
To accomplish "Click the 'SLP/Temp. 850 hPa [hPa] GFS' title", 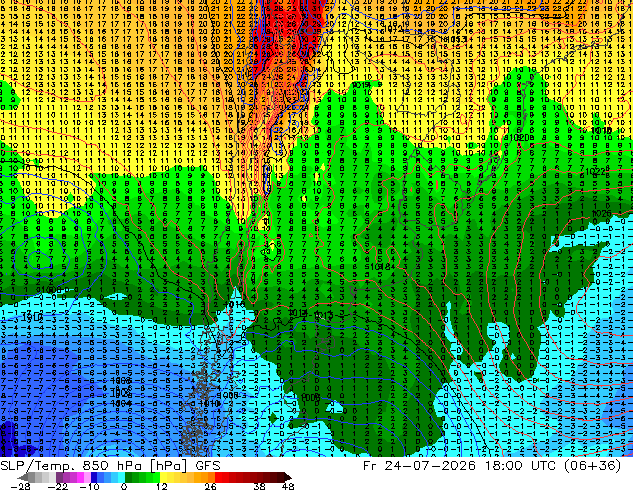I will 110,466.
